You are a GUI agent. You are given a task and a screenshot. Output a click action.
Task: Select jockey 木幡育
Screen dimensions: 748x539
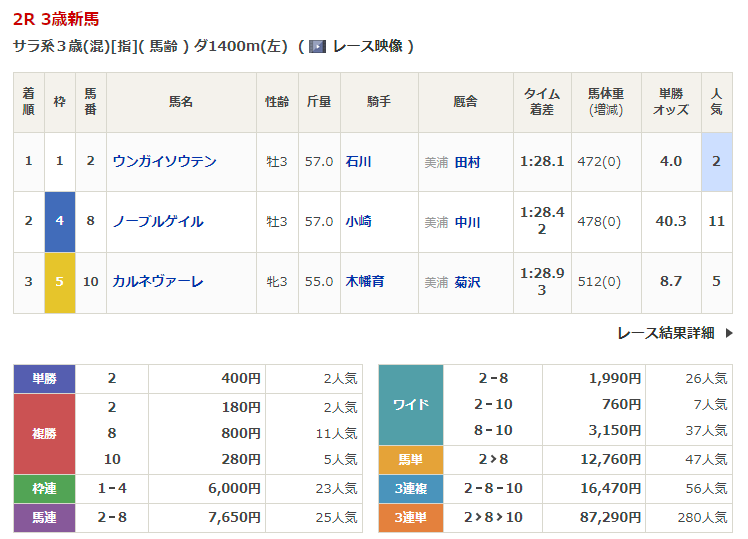click(x=365, y=282)
